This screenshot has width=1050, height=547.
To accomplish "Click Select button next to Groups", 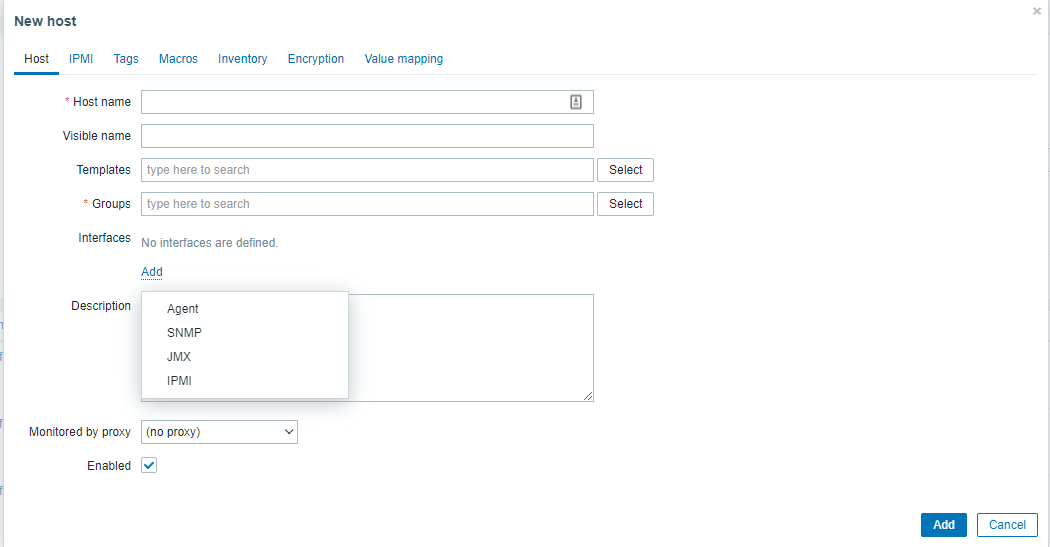I will (625, 204).
